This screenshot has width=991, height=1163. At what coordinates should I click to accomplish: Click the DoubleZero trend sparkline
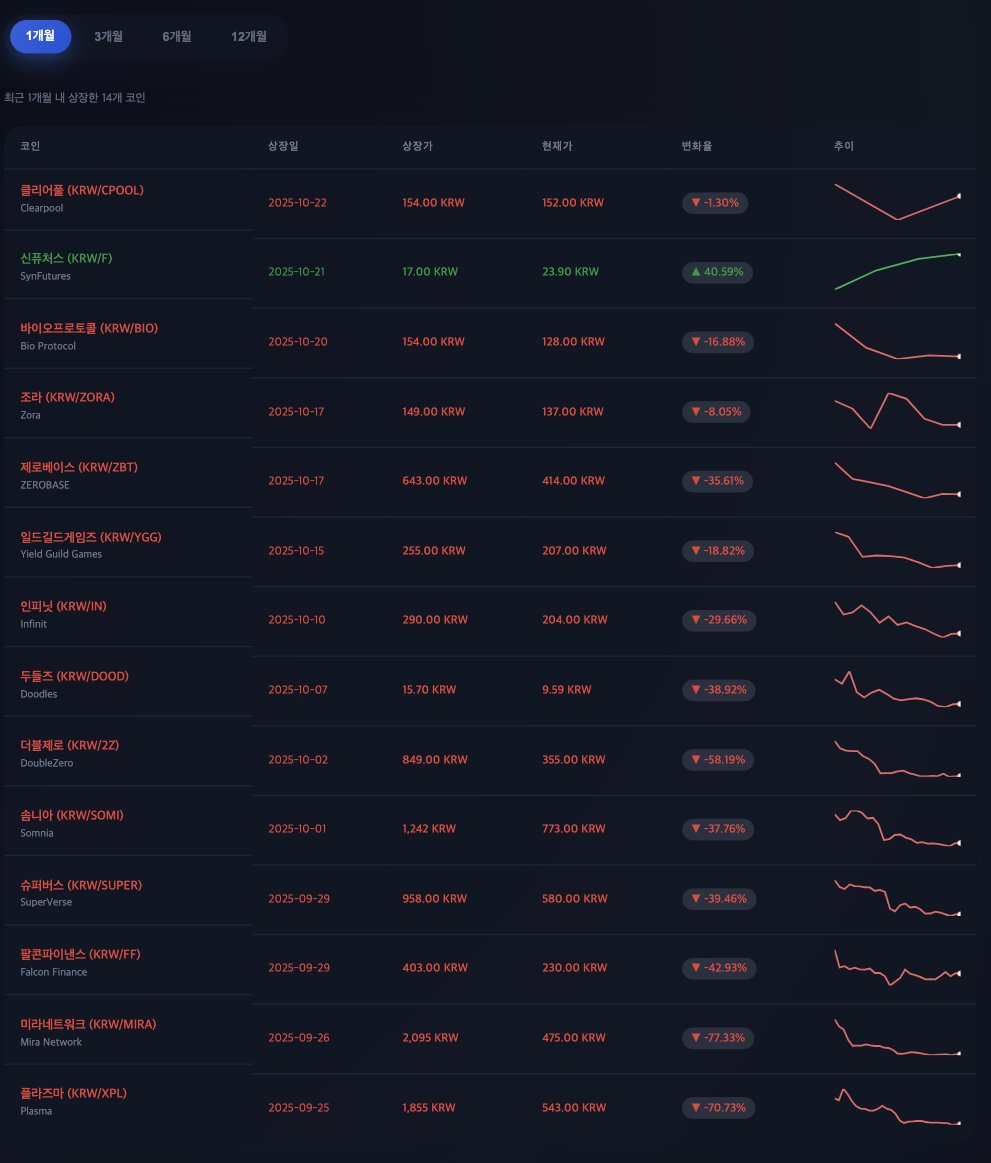click(x=898, y=759)
